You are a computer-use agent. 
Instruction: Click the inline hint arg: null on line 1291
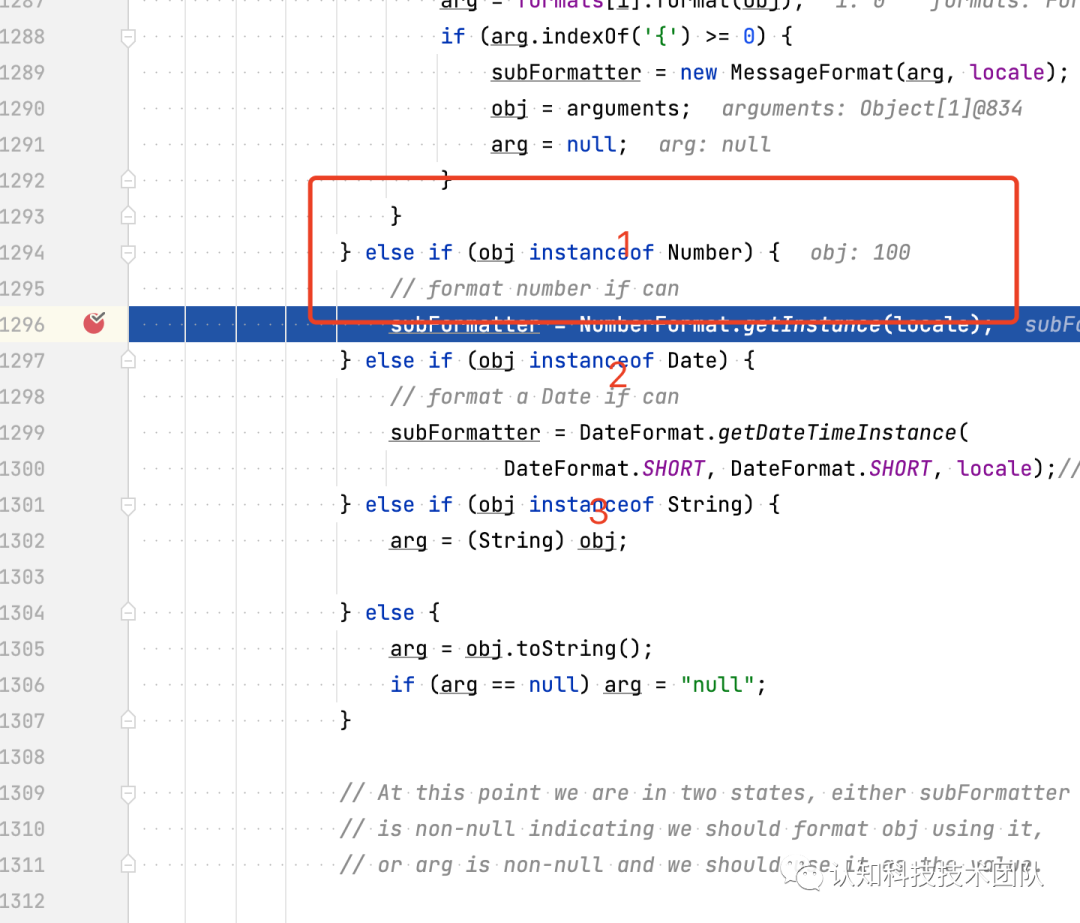(x=713, y=144)
